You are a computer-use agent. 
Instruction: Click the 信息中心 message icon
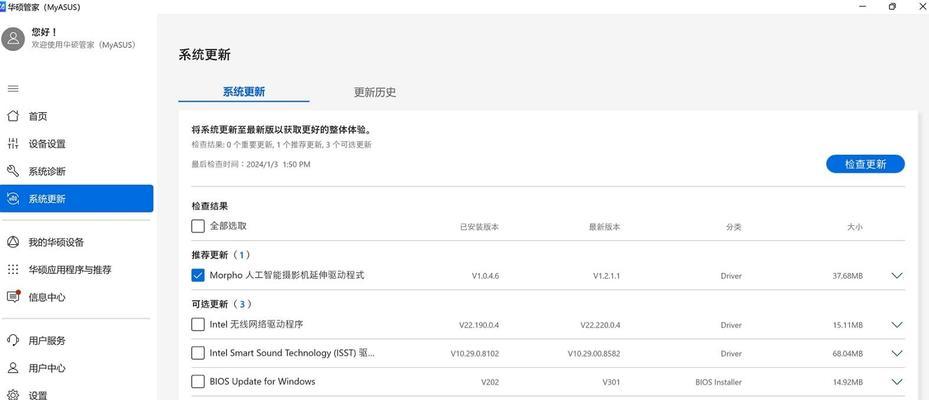tap(12, 297)
